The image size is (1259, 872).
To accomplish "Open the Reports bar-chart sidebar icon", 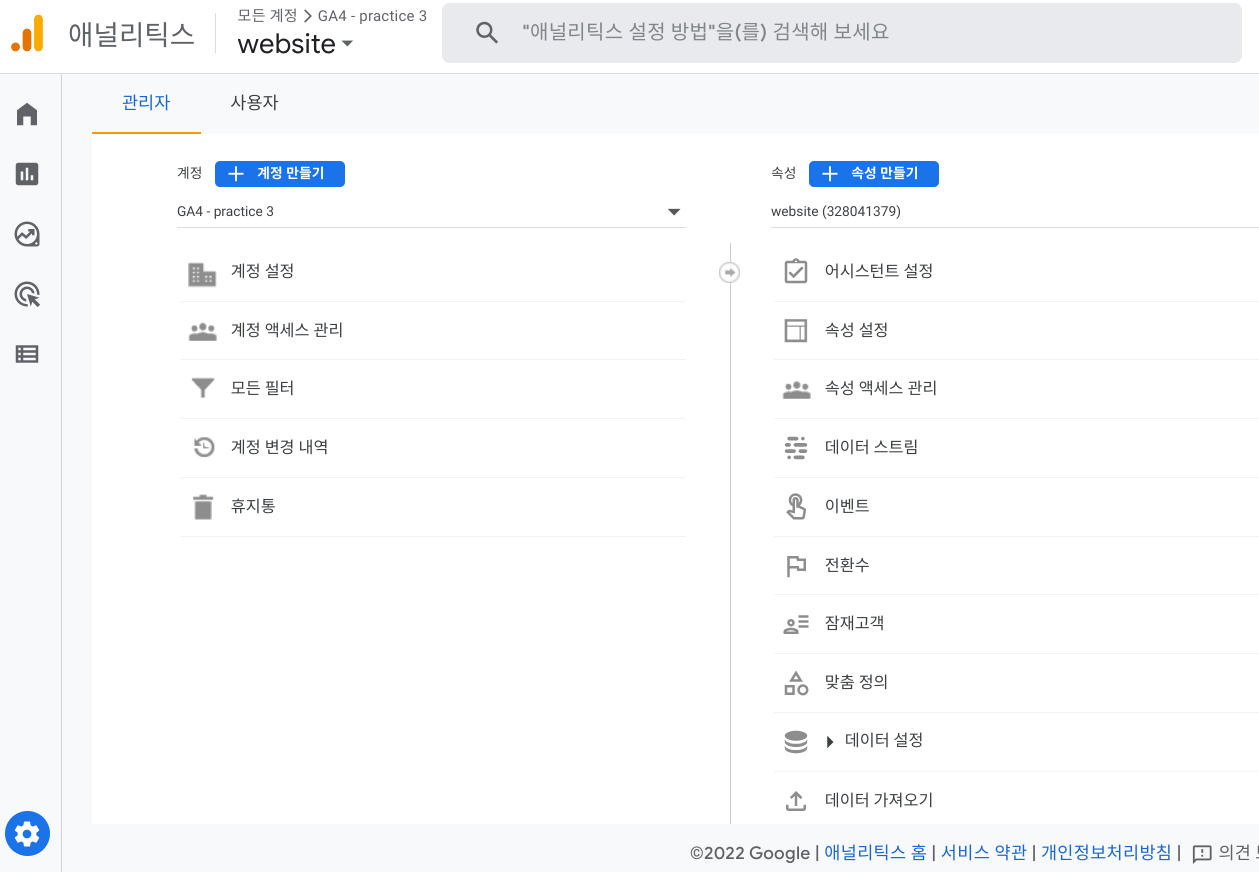I will pyautogui.click(x=27, y=174).
